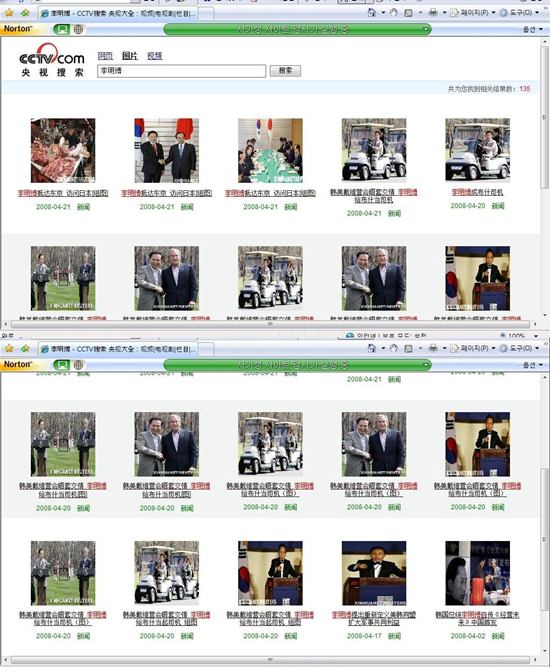Viewport: 550px width, 667px height.
Task: Click Norton globe icon in bottom window
Action: pyautogui.click(x=78, y=365)
